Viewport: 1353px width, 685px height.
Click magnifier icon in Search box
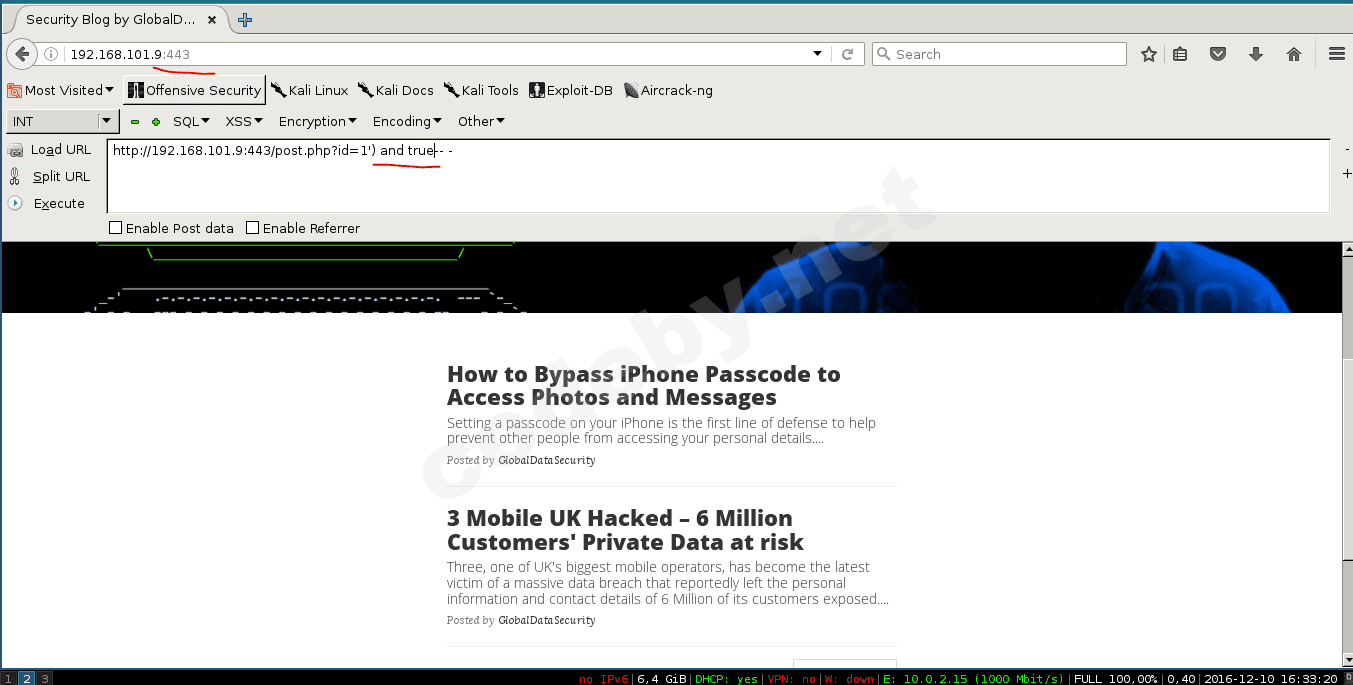(x=884, y=54)
